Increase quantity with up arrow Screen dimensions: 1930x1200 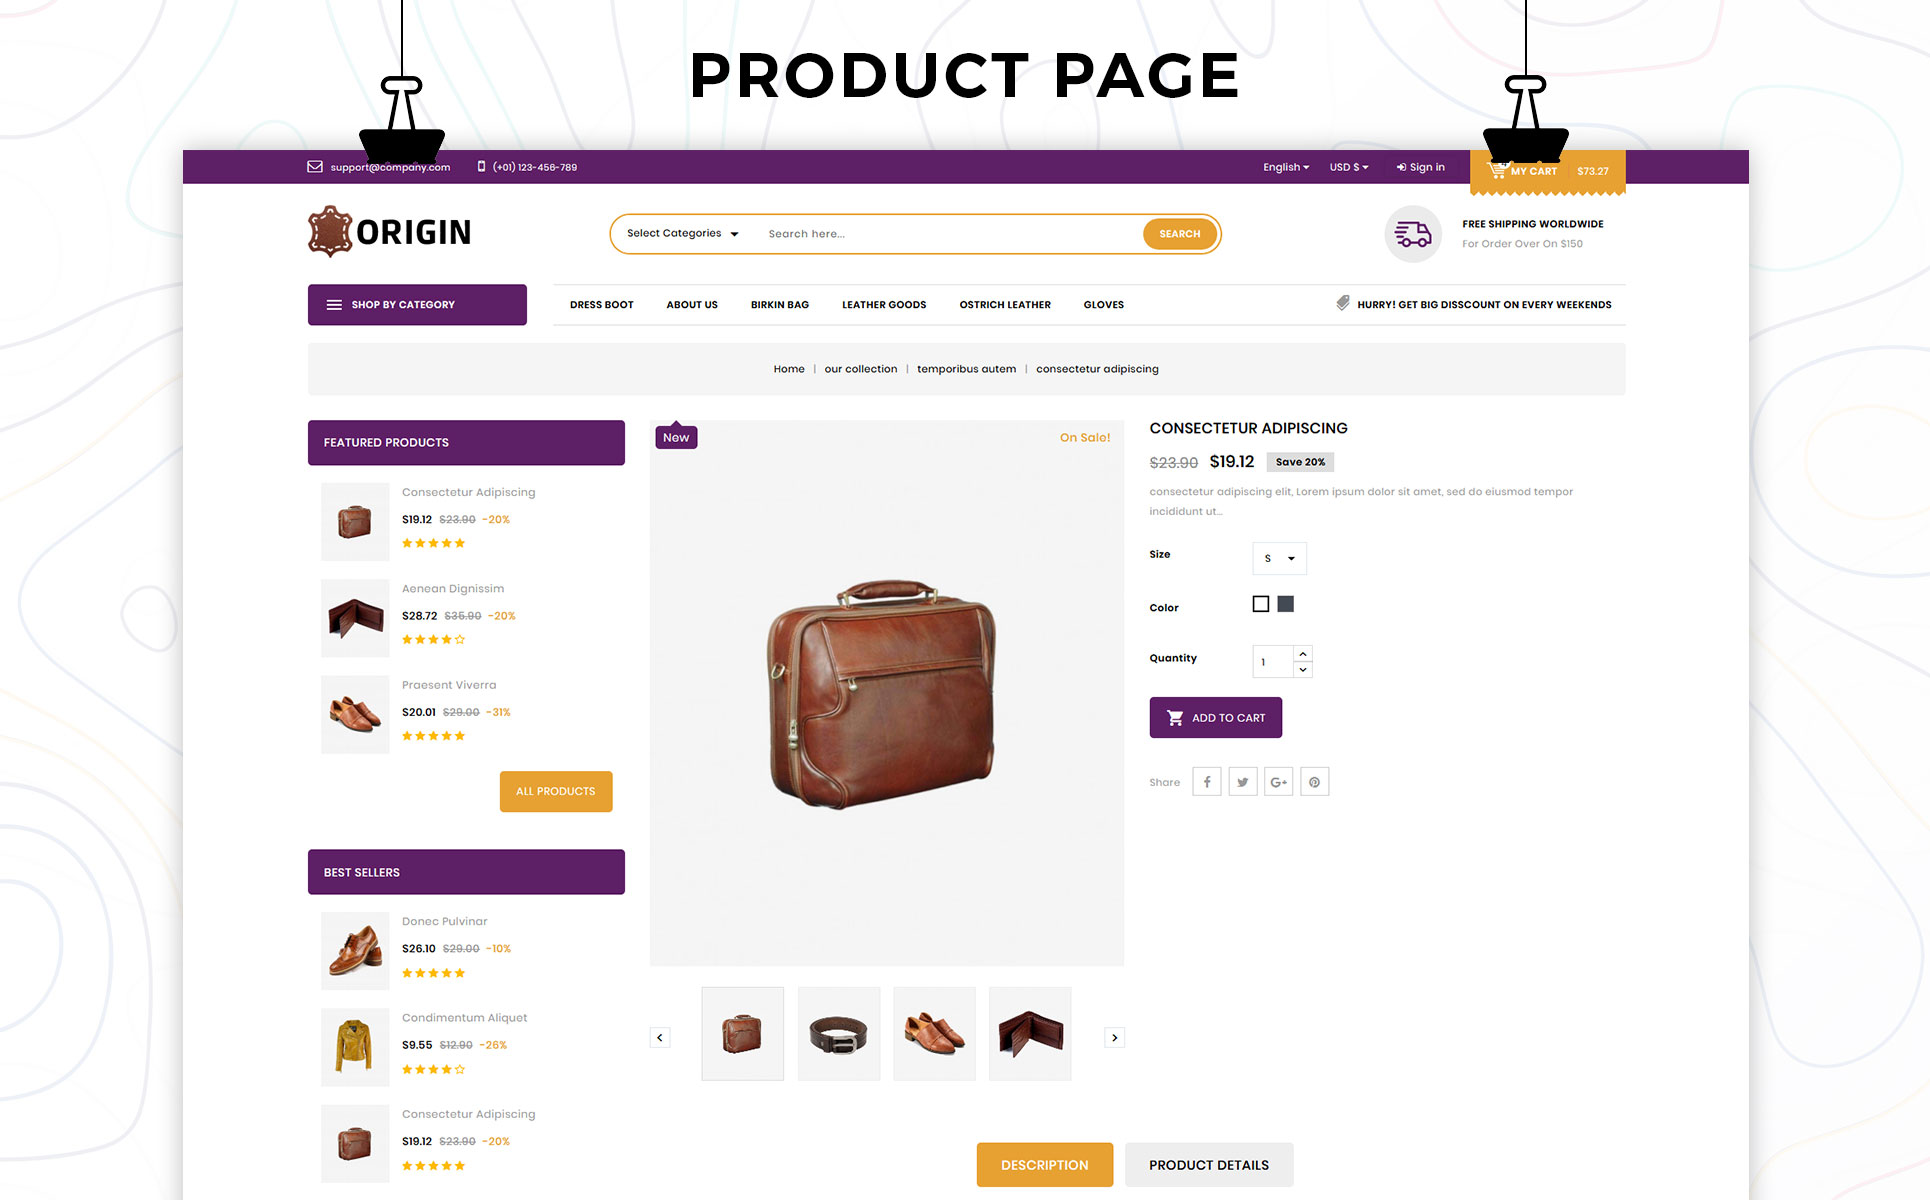[1303, 654]
